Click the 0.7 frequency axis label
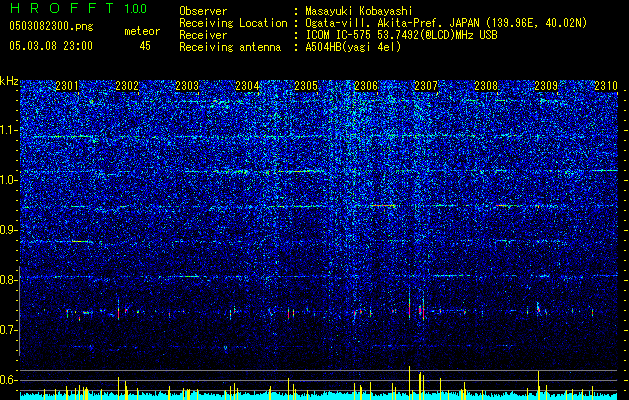This screenshot has width=629, height=400. (x=8, y=330)
